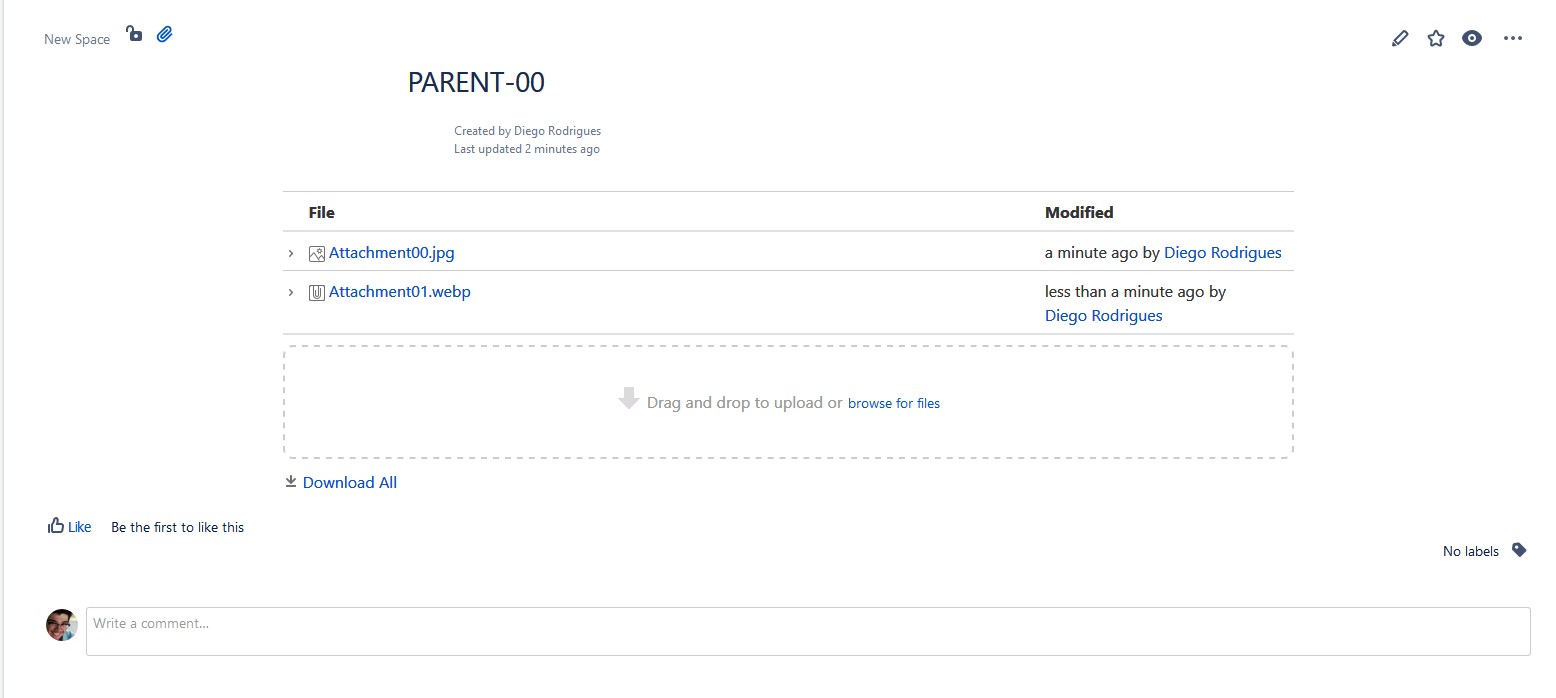Edit the page with the pencil icon
Screen dimensions: 1556x698
click(1399, 37)
